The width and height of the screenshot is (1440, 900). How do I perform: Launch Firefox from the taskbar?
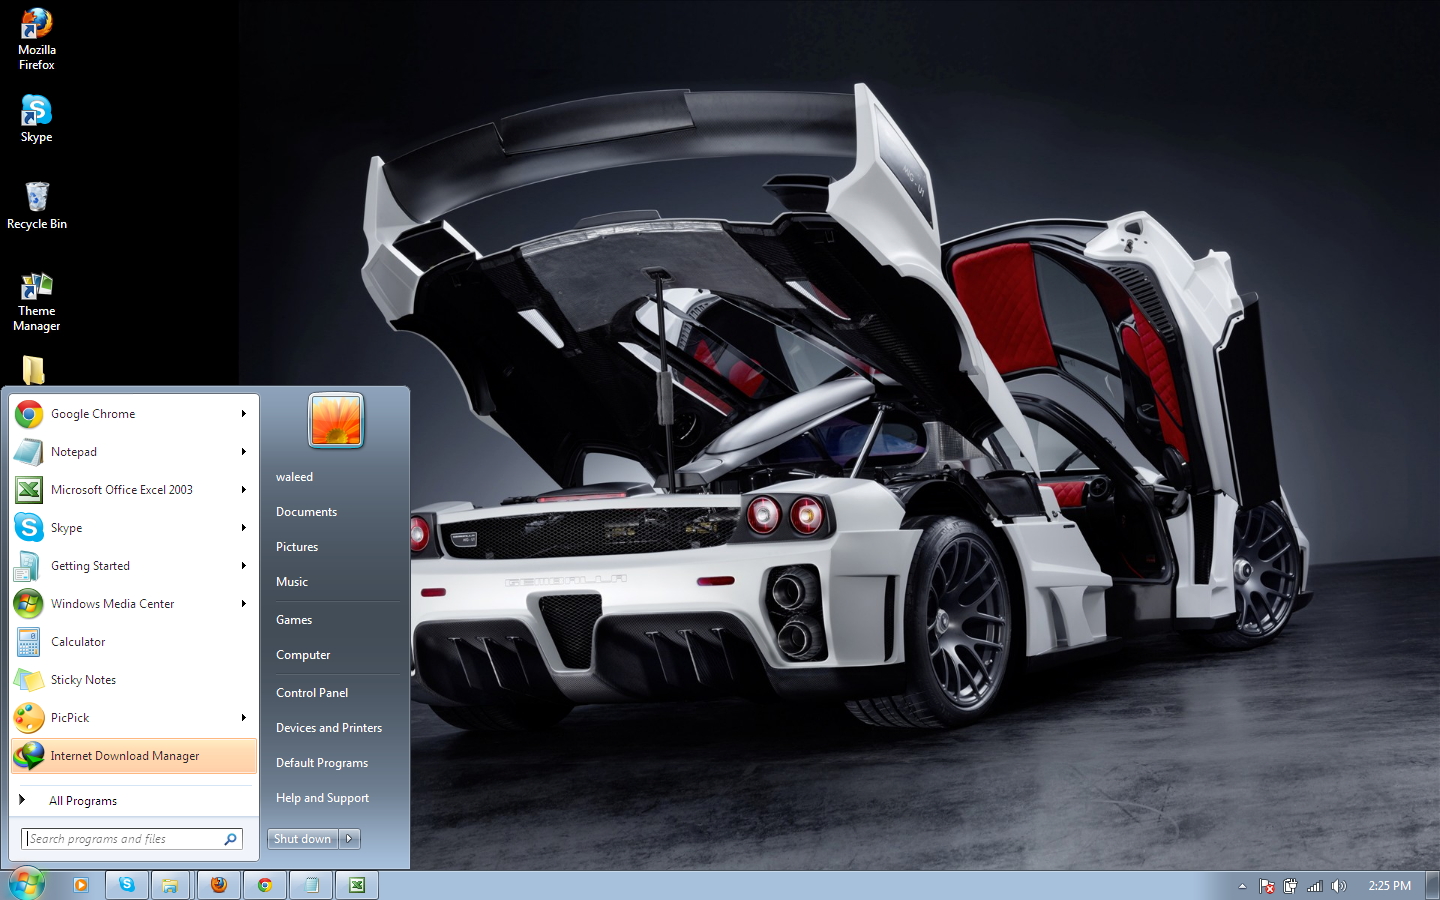pyautogui.click(x=218, y=885)
